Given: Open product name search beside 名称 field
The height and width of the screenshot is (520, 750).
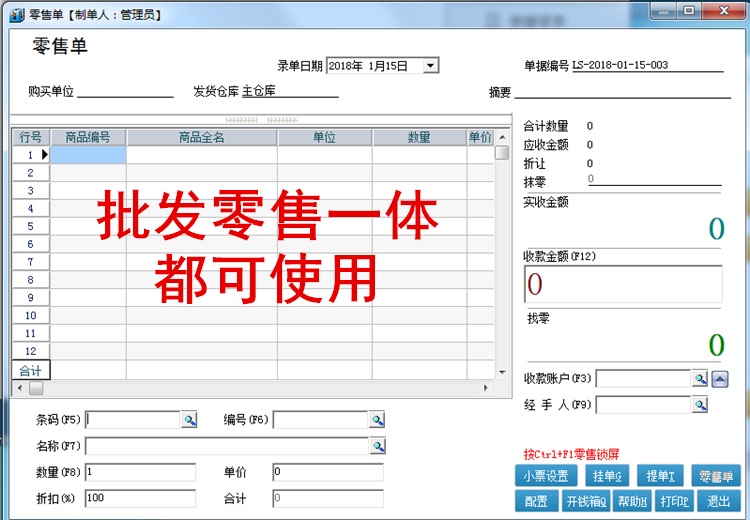Looking at the screenshot, I should click(377, 446).
